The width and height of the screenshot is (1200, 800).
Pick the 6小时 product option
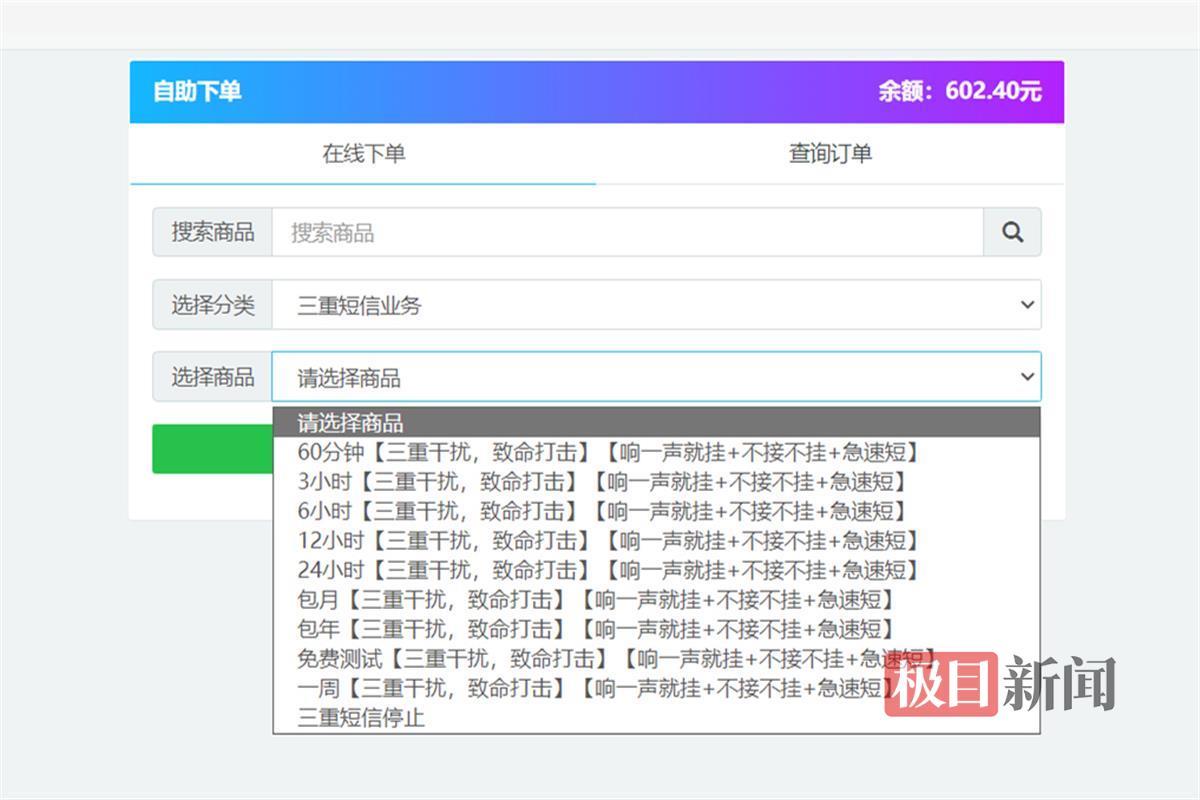[x=601, y=511]
